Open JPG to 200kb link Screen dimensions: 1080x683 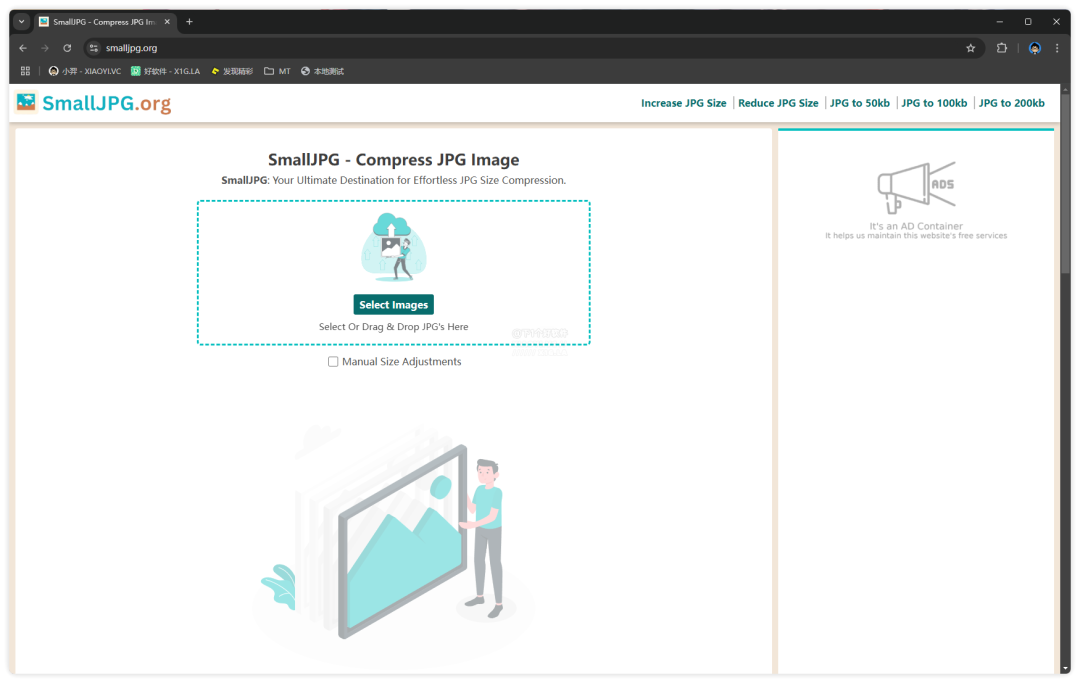point(1012,103)
